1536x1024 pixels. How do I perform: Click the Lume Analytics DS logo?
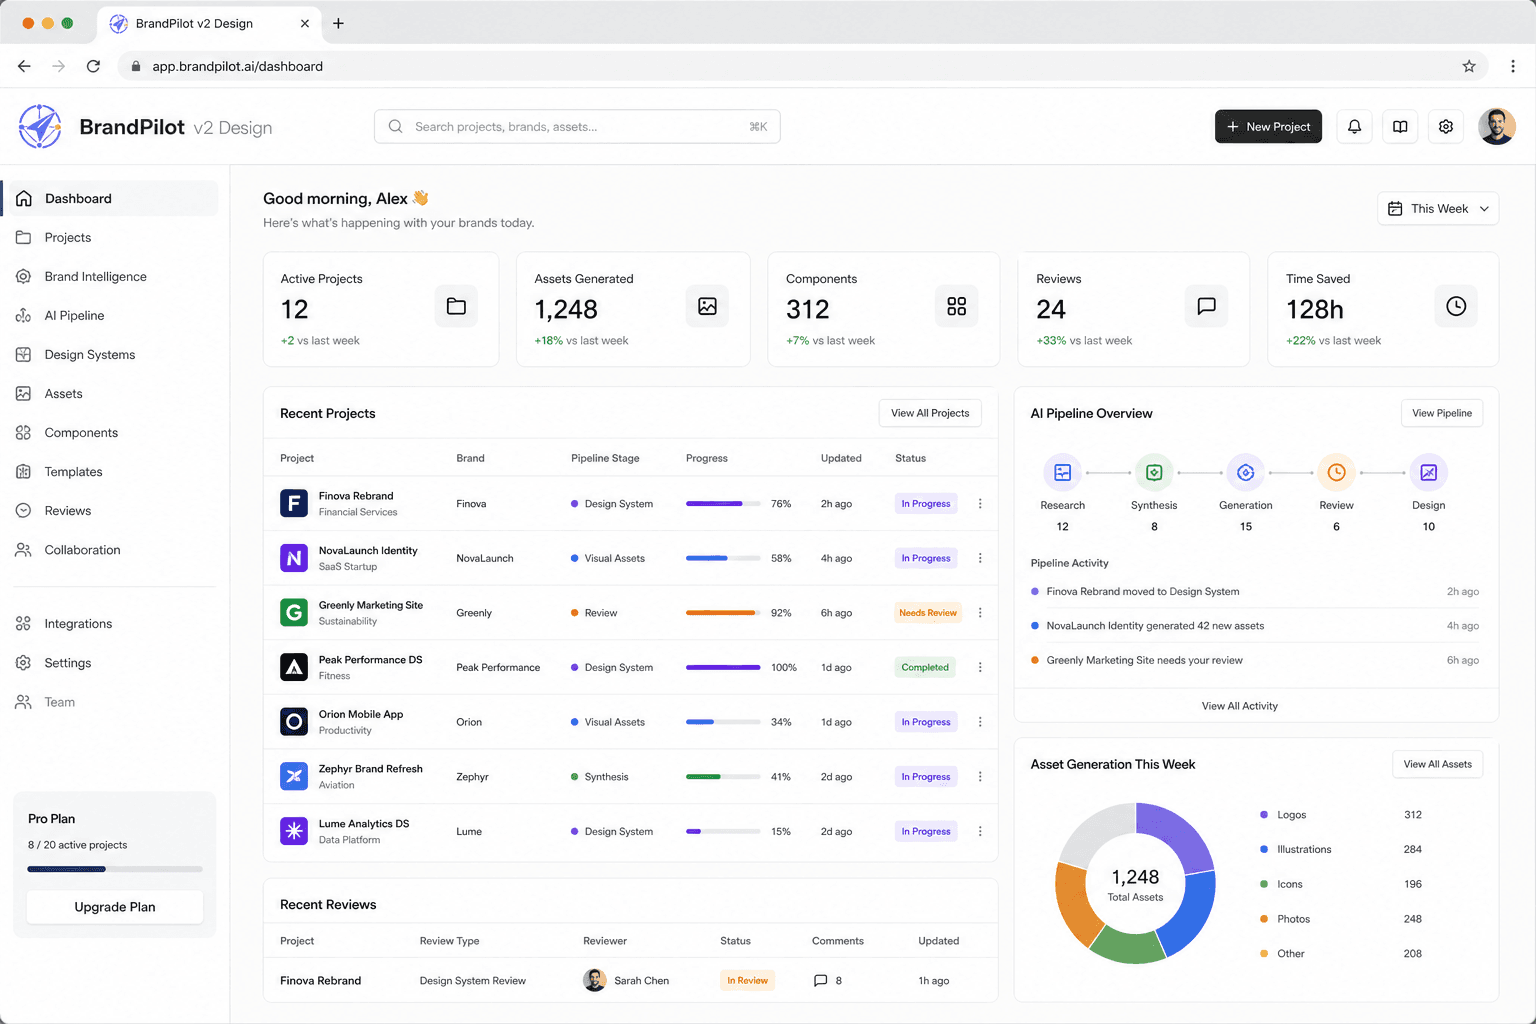click(294, 831)
